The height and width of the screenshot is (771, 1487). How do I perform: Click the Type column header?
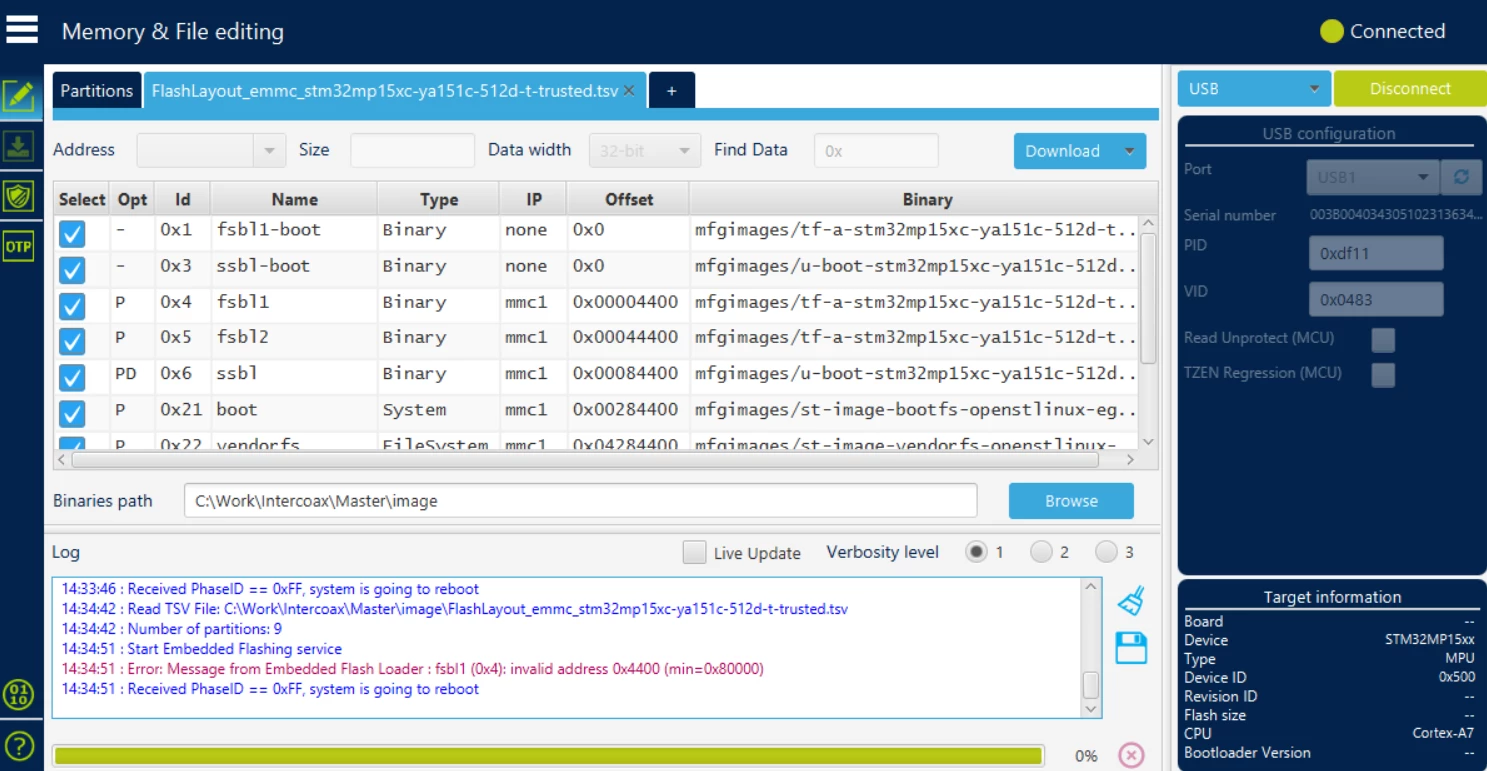pos(438,199)
